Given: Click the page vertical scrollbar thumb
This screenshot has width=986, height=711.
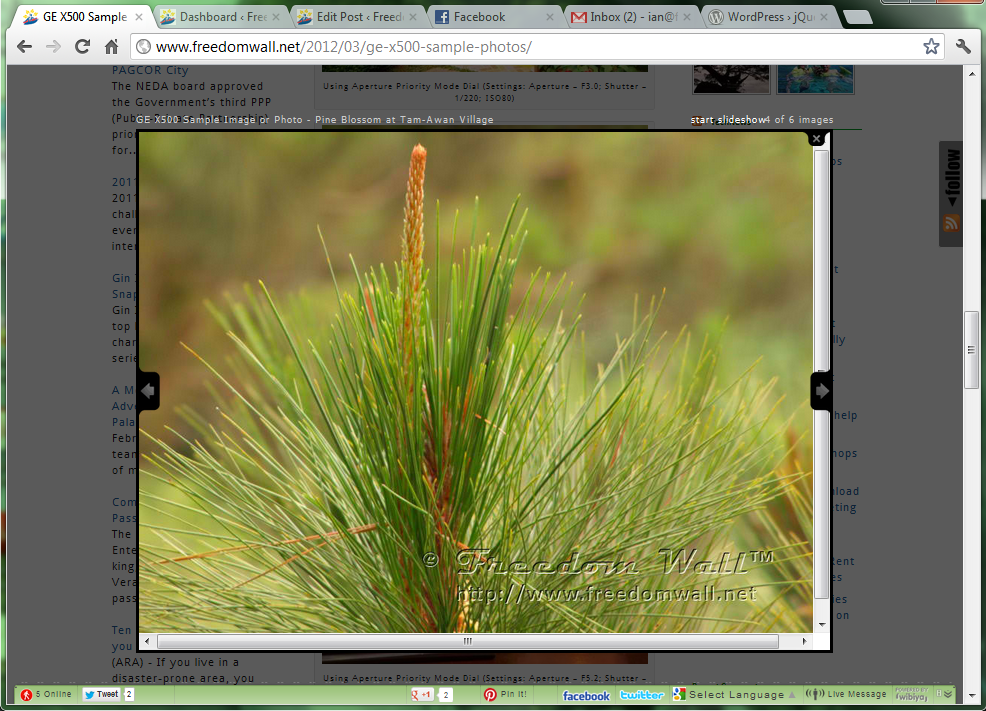Looking at the screenshot, I should point(971,350).
